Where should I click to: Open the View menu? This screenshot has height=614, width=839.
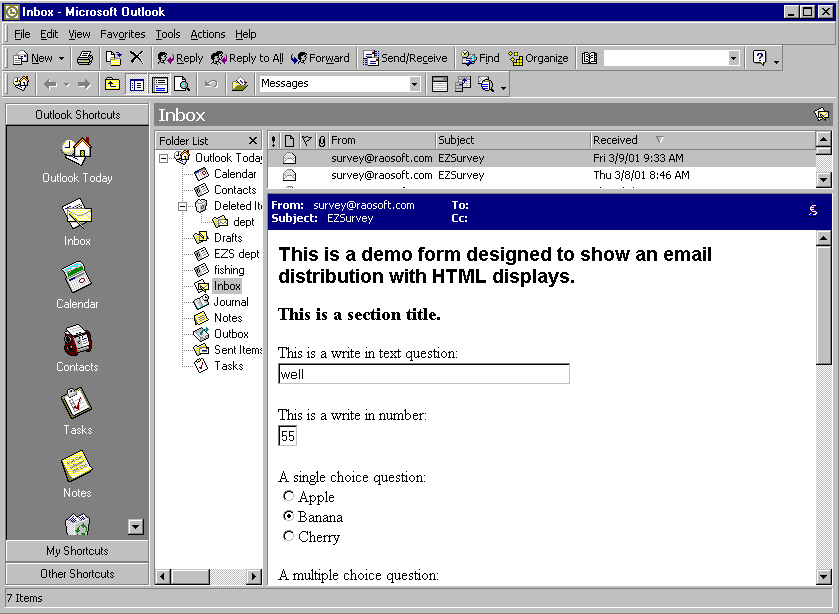tap(79, 34)
